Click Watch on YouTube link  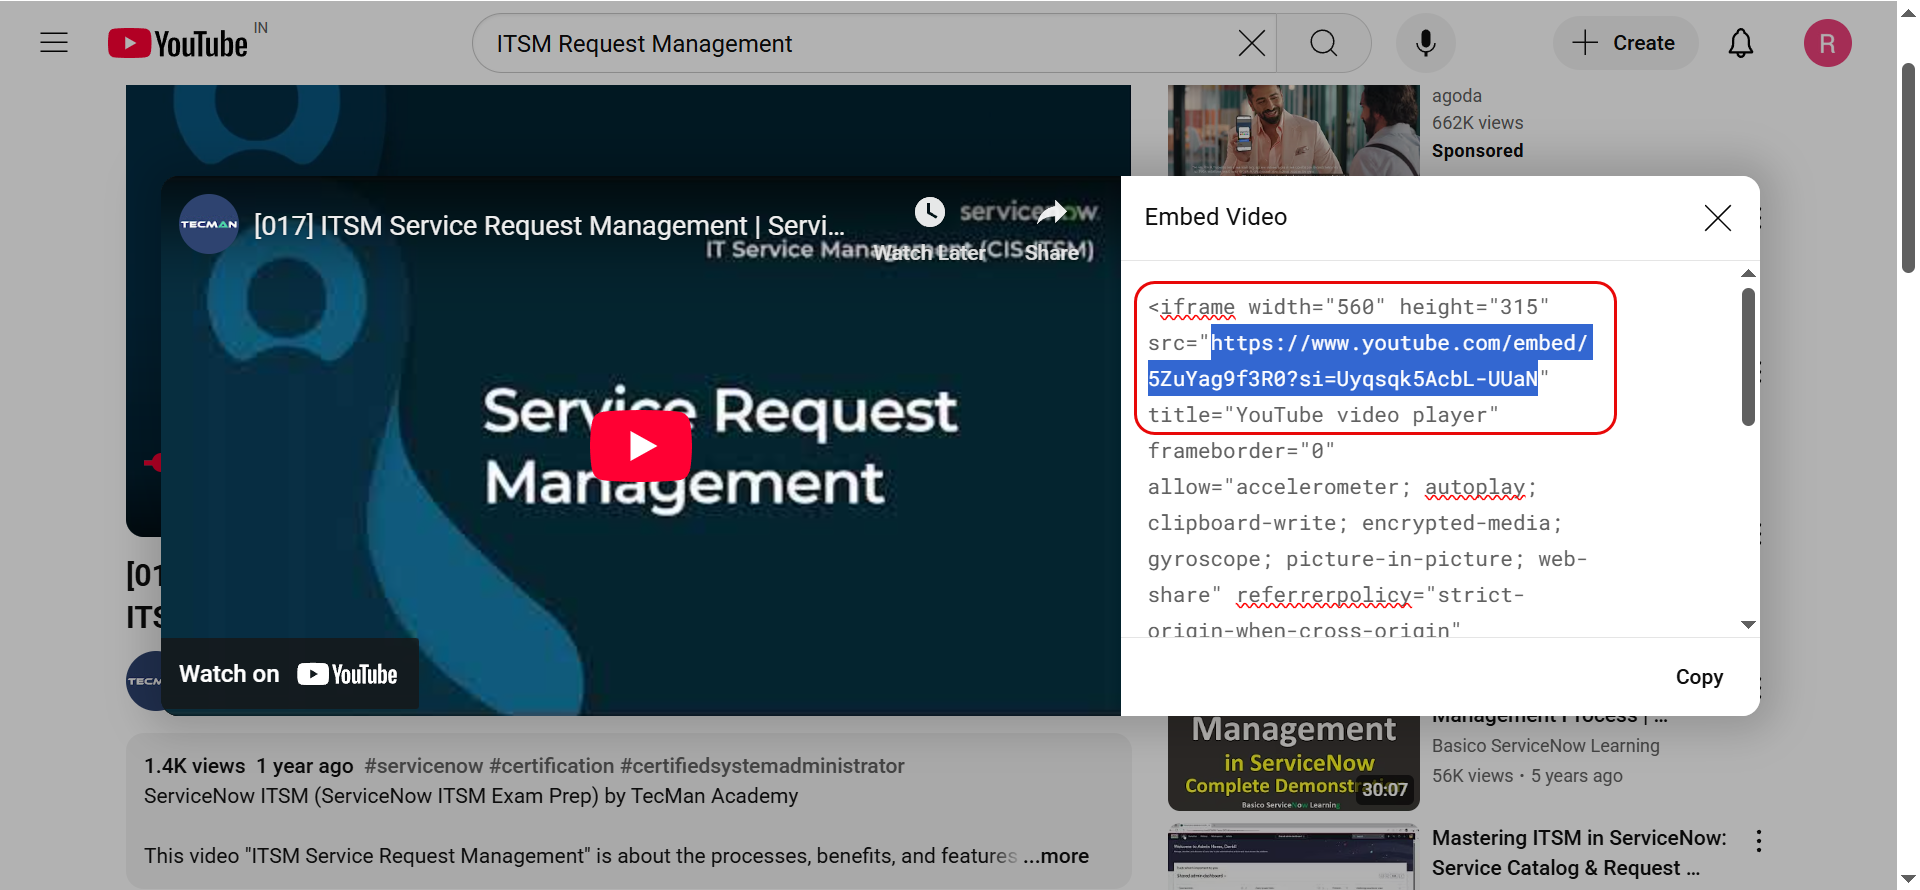coord(289,674)
